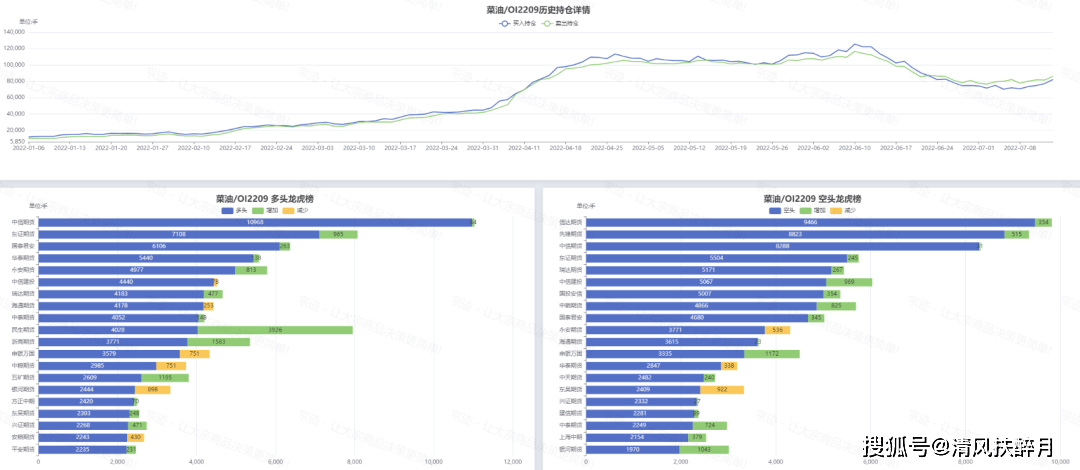The image size is (1080, 470).
Task: Click blue 空头 legend icon in short chart
Action: 776,210
